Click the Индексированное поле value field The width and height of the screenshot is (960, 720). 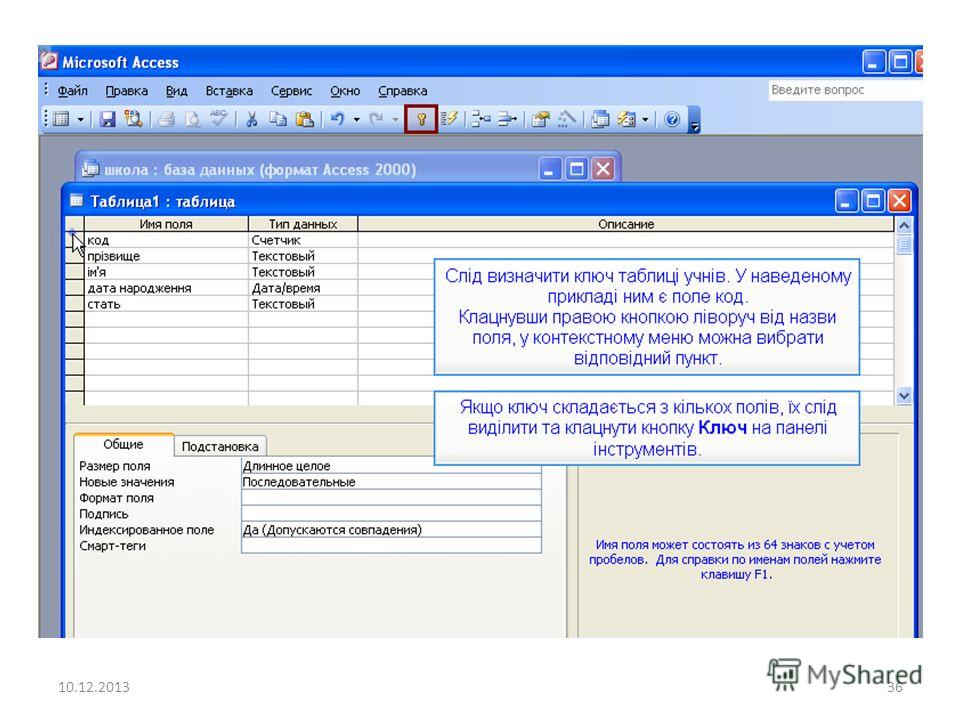(x=391, y=530)
